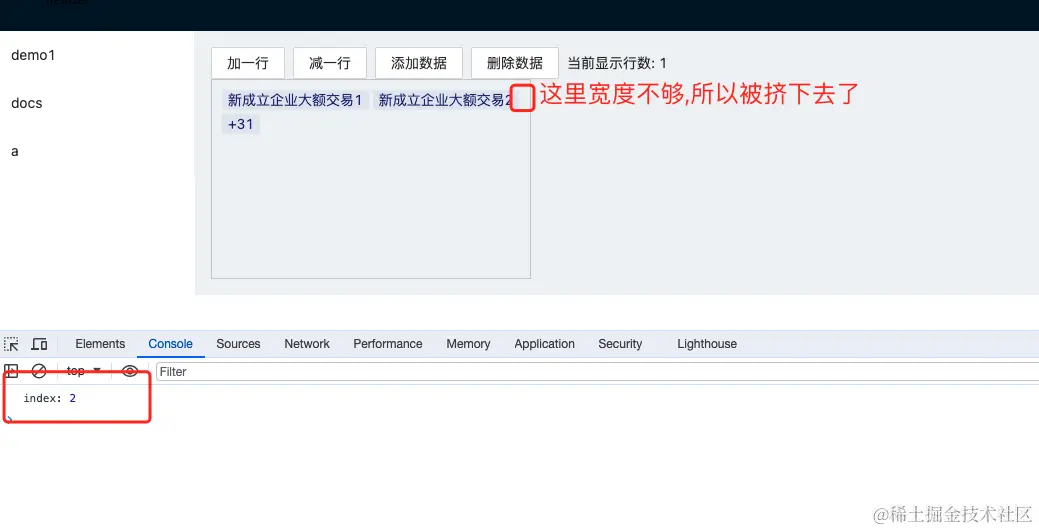
Task: Open the Sources tab
Action: pos(238,344)
